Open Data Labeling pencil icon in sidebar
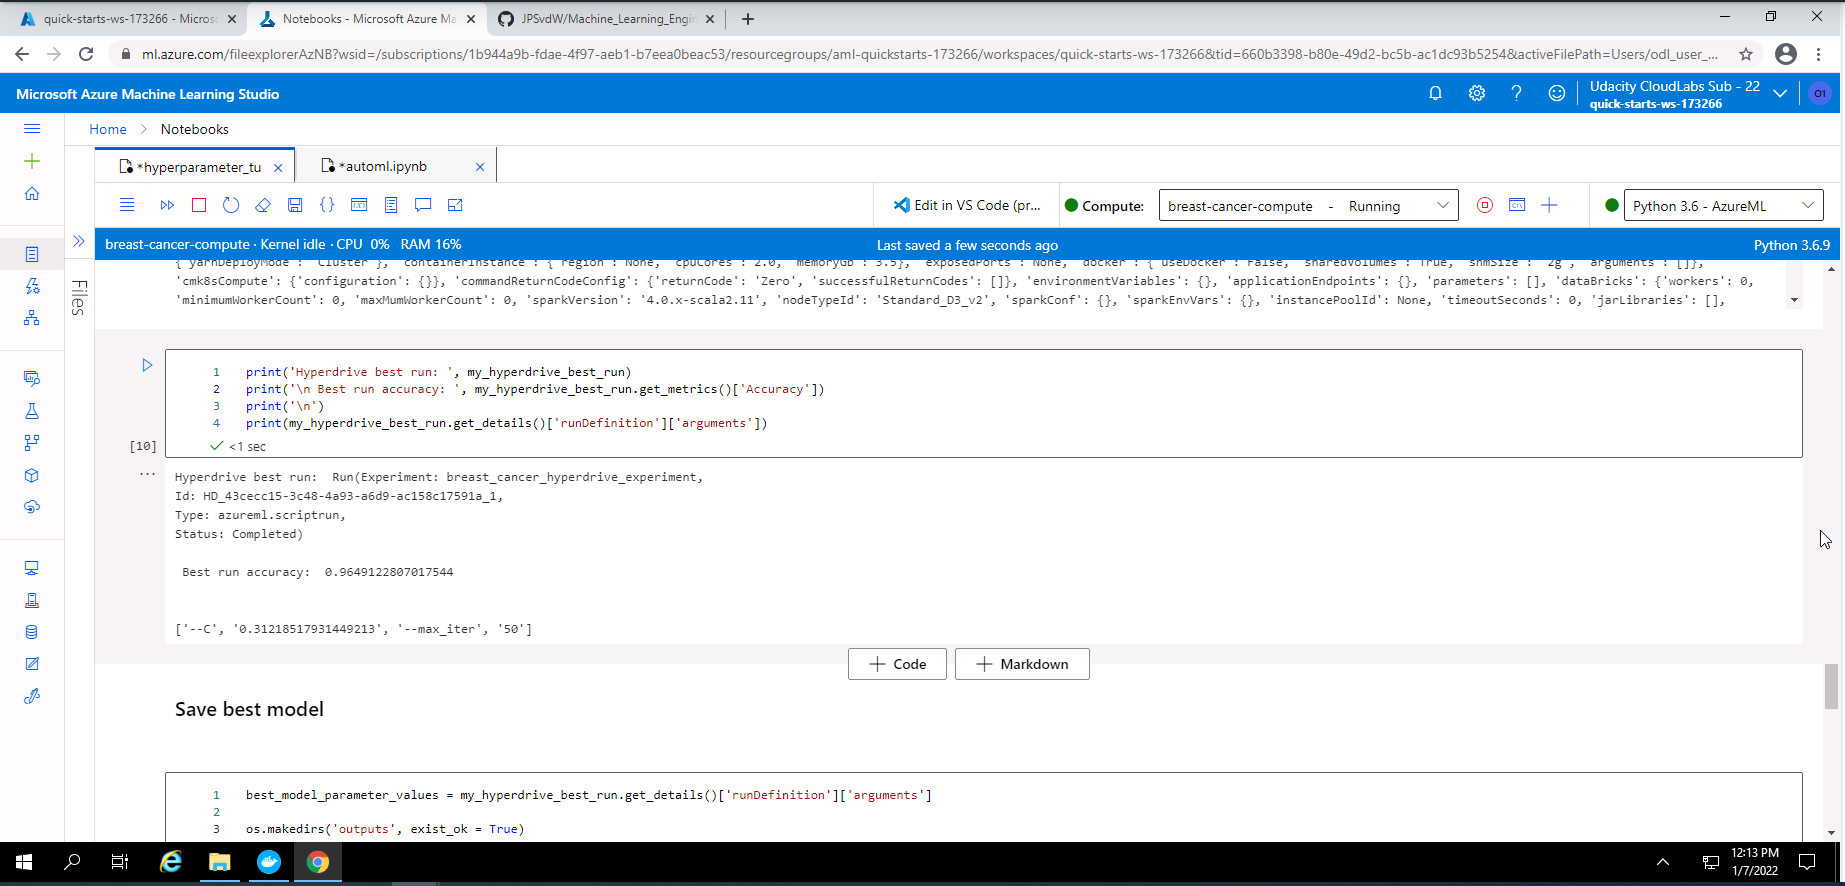This screenshot has height=886, width=1845. coord(32,664)
